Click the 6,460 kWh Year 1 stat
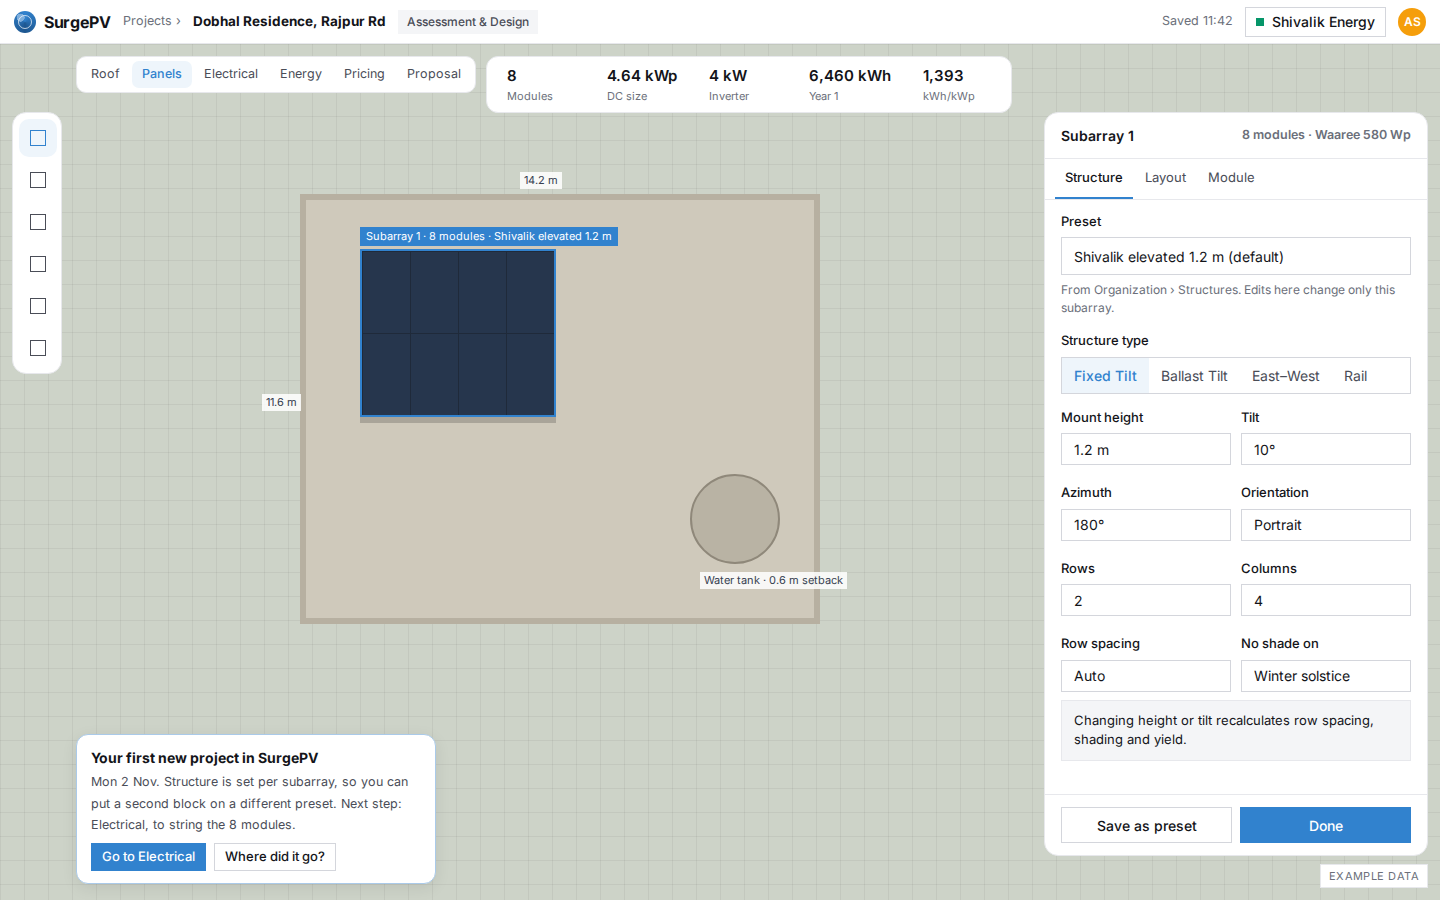This screenshot has width=1440, height=900. point(849,84)
